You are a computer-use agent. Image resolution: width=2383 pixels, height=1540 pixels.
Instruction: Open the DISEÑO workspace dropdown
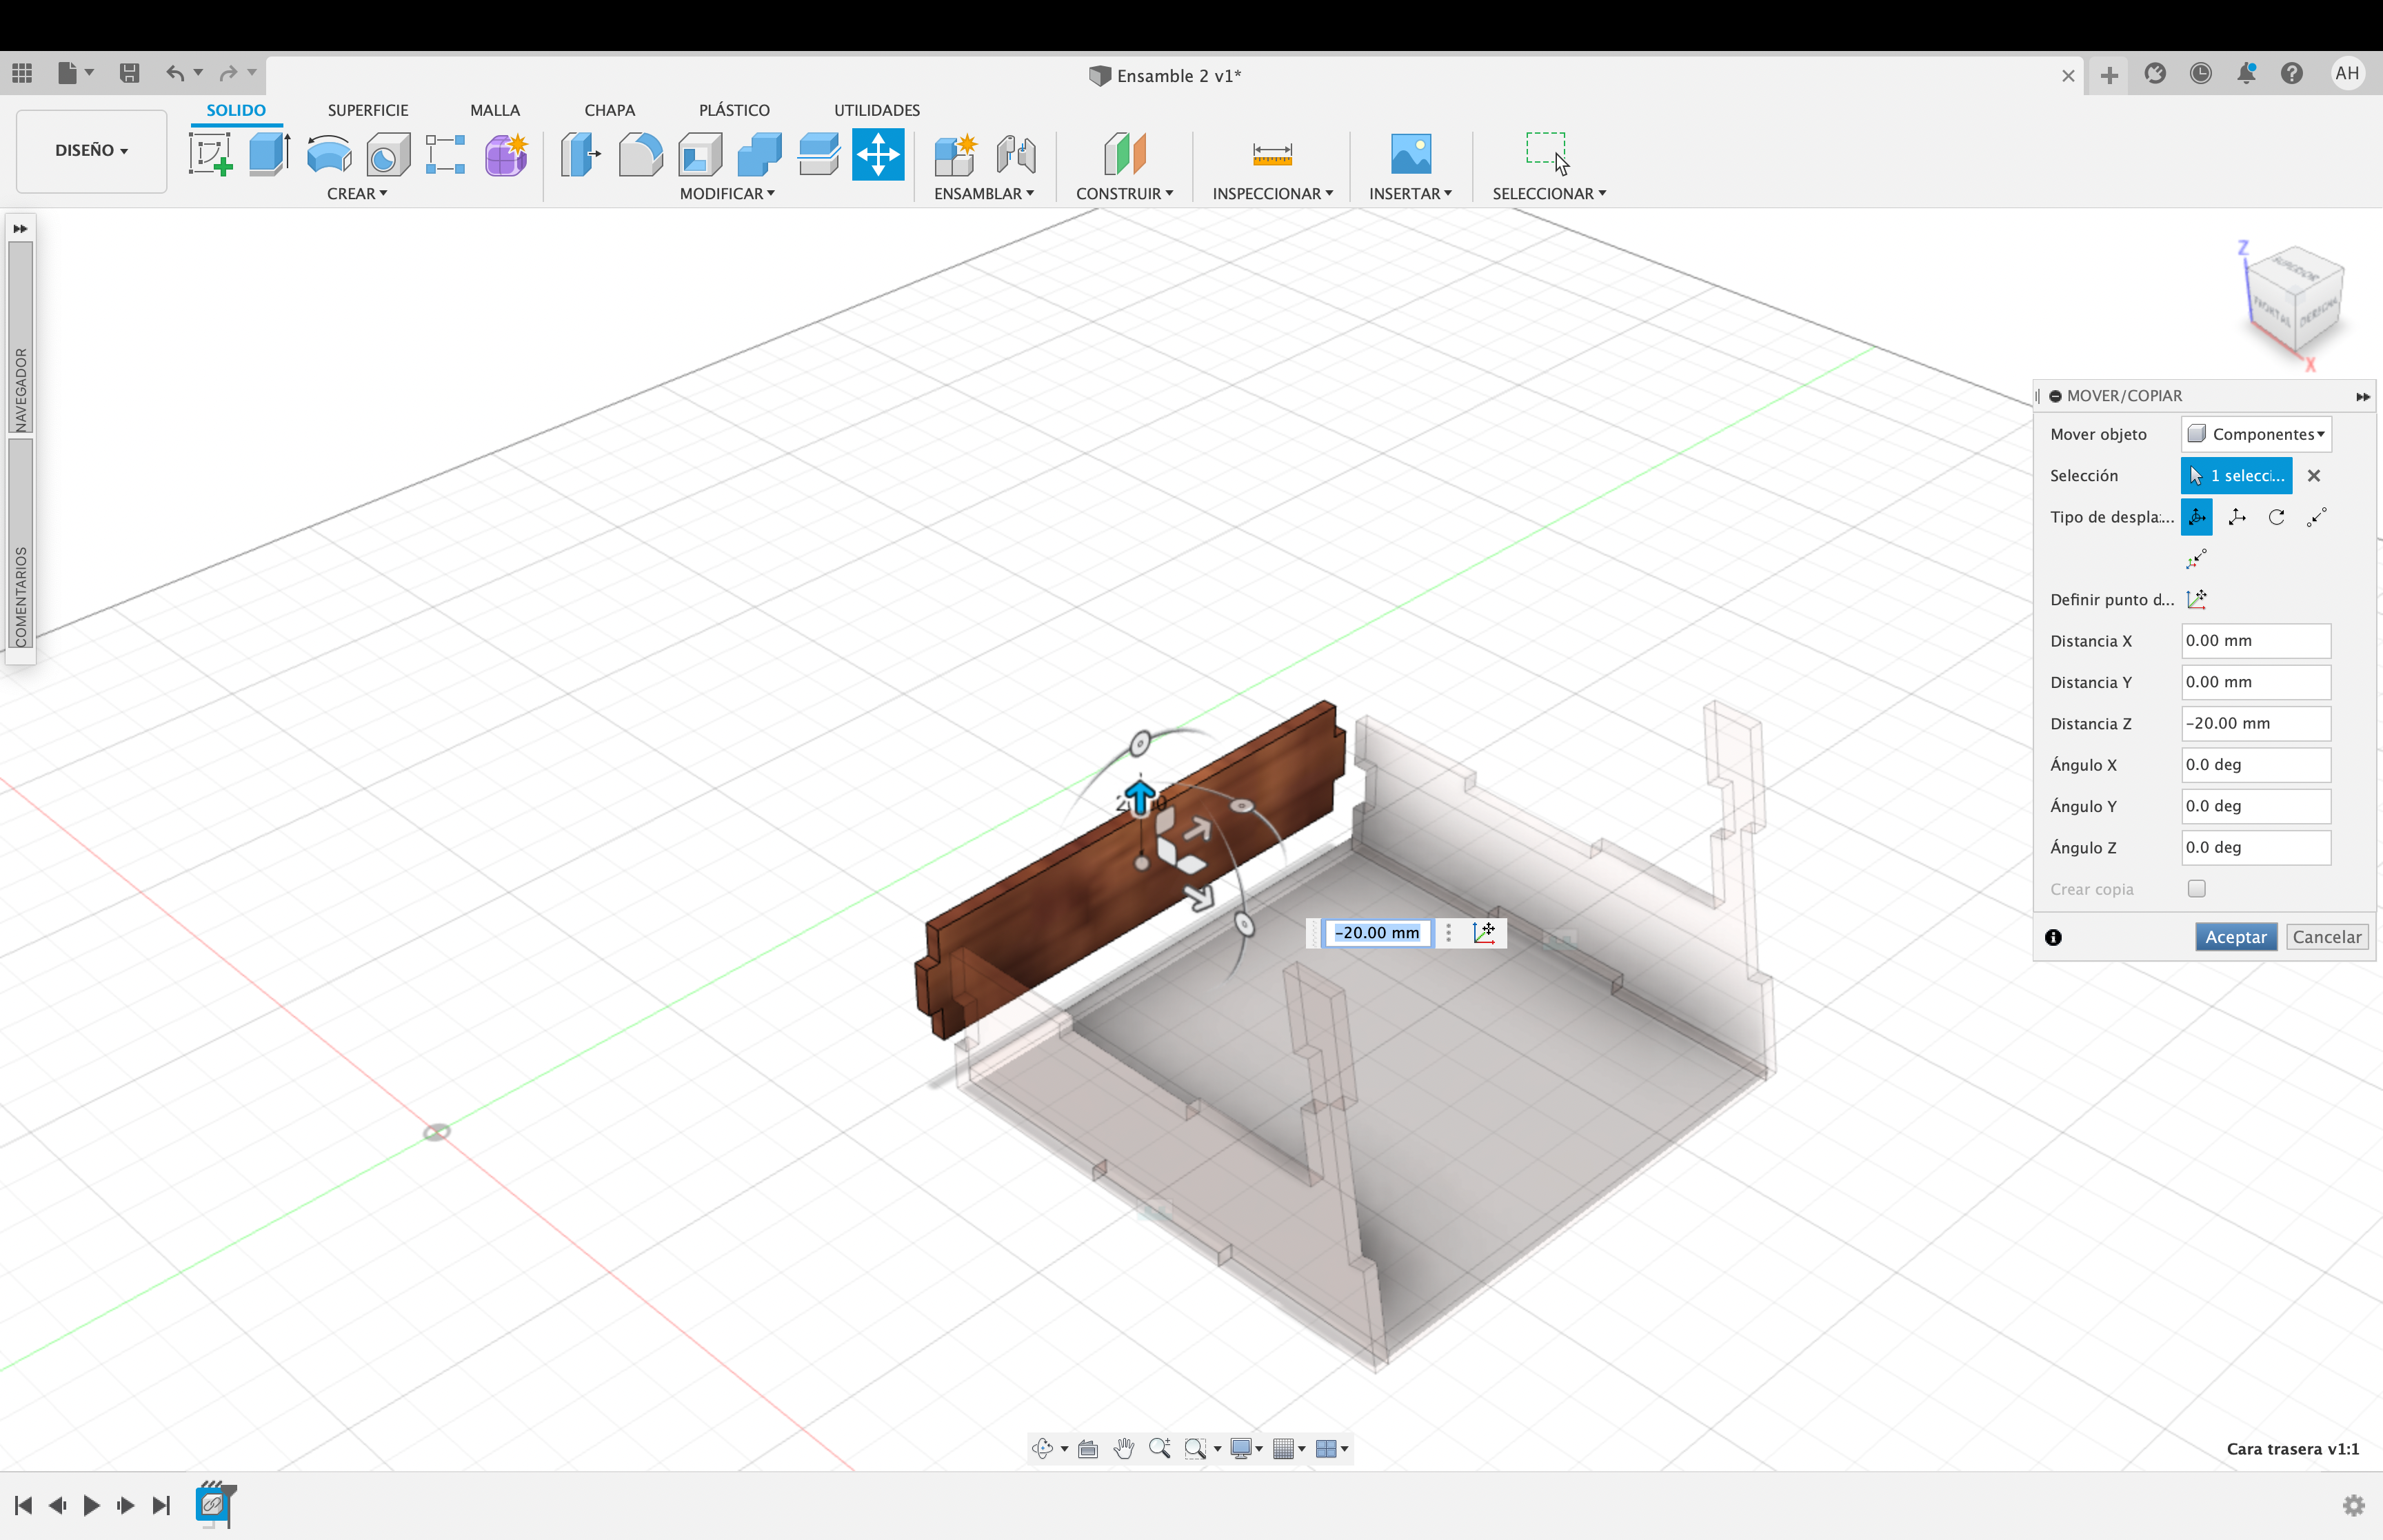(91, 151)
